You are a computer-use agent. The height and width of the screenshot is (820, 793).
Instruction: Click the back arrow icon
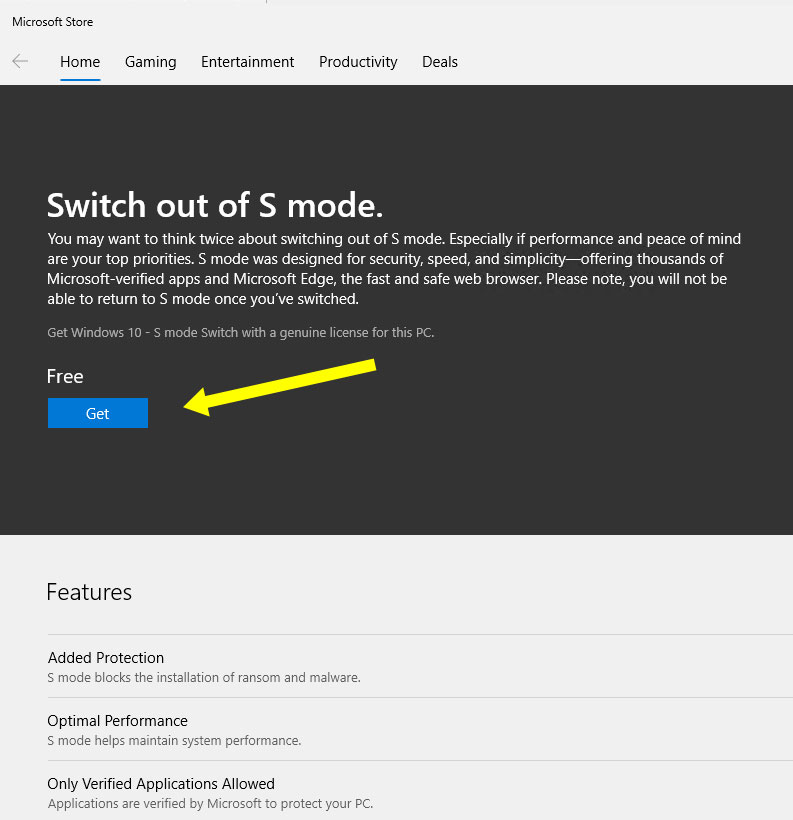tap(20, 61)
